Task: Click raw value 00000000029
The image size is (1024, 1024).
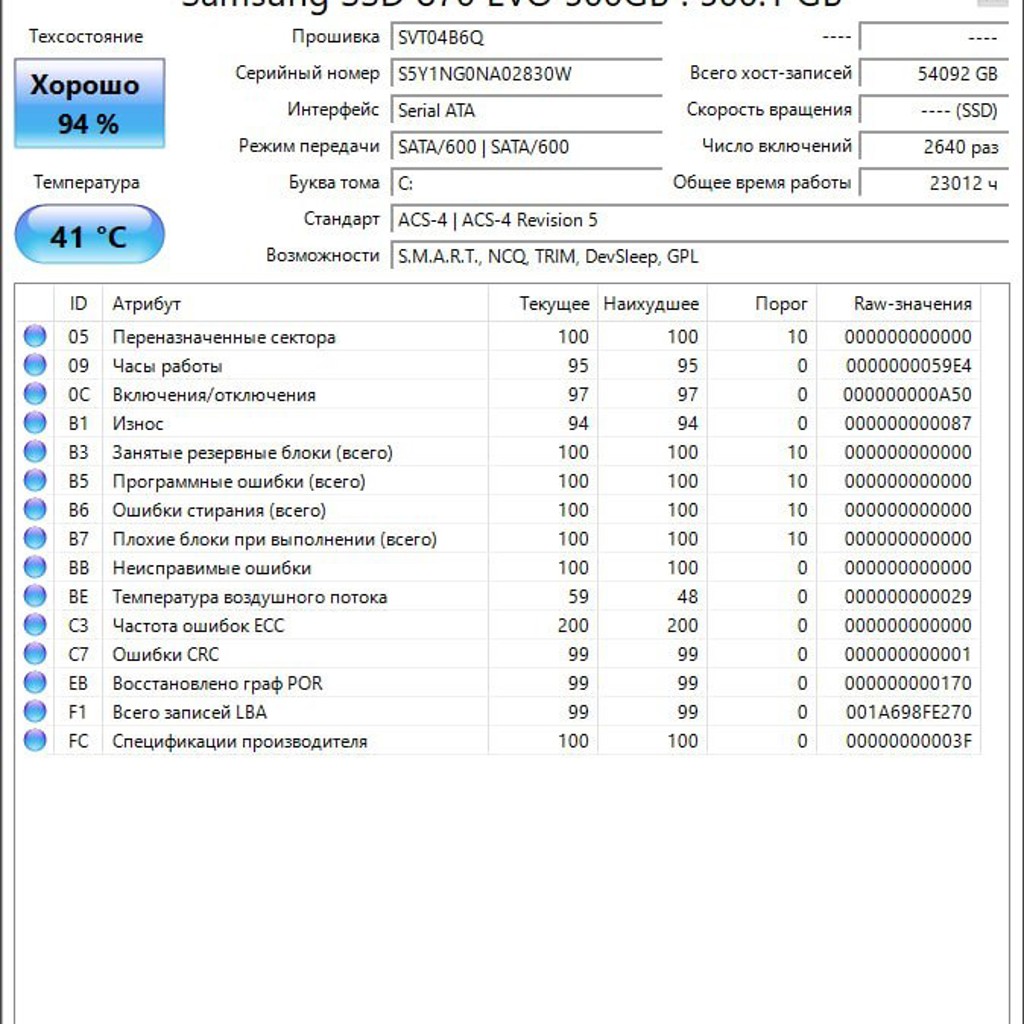Action: 908,596
